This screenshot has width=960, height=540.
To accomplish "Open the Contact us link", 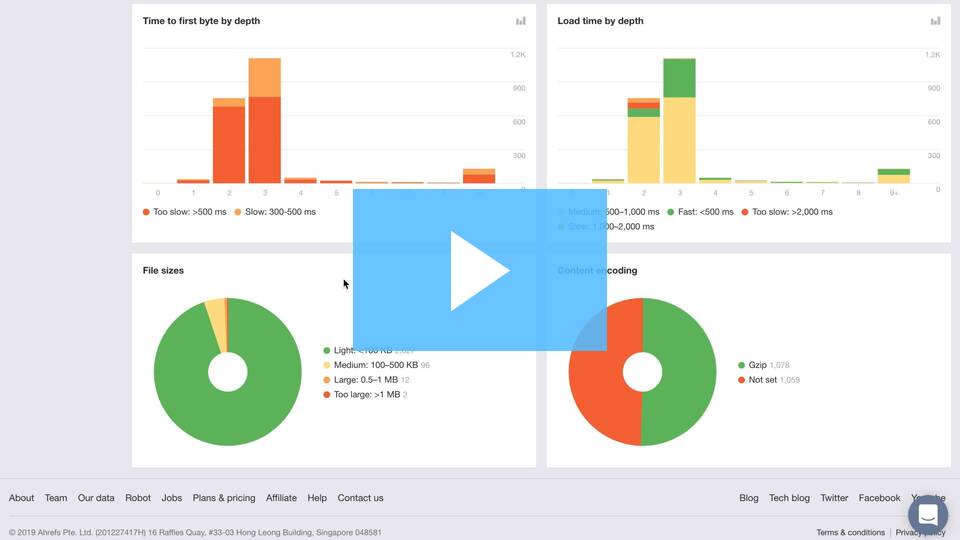I will coord(360,498).
